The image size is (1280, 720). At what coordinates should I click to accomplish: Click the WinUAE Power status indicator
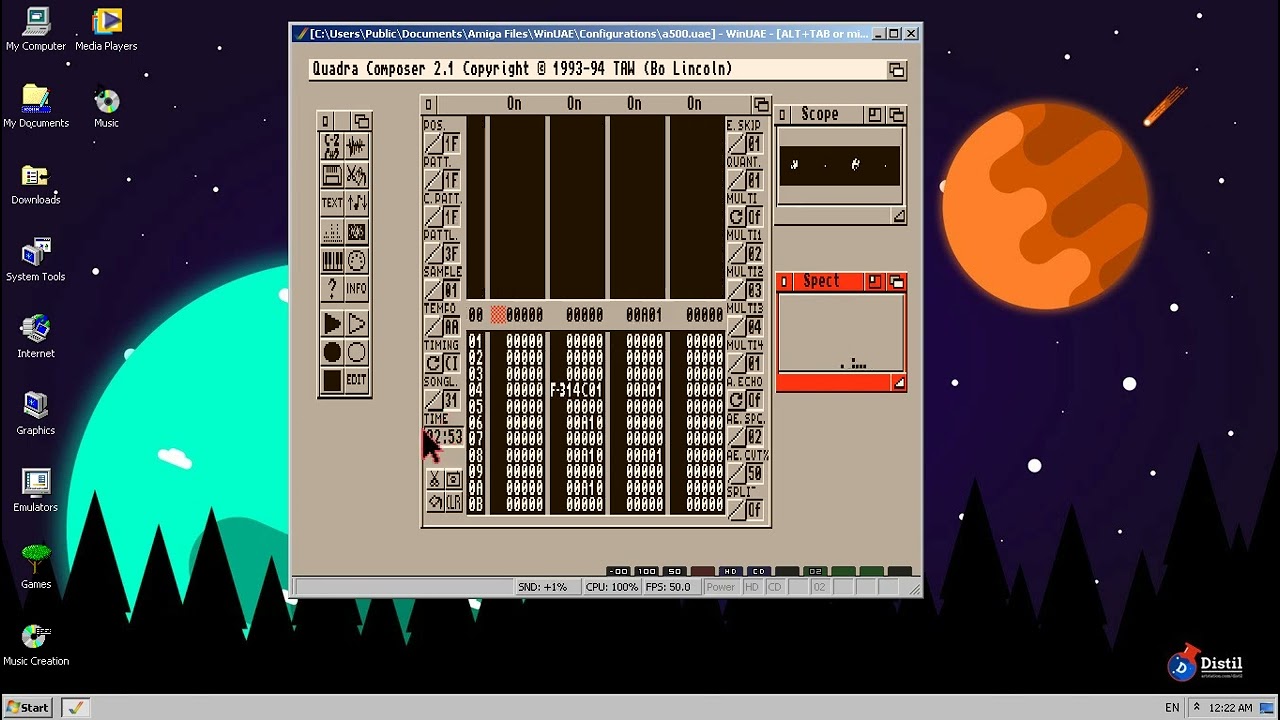(721, 587)
